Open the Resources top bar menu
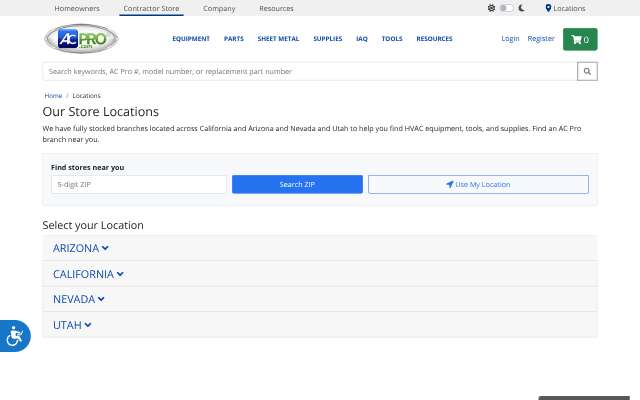The image size is (640, 400). 276,8
